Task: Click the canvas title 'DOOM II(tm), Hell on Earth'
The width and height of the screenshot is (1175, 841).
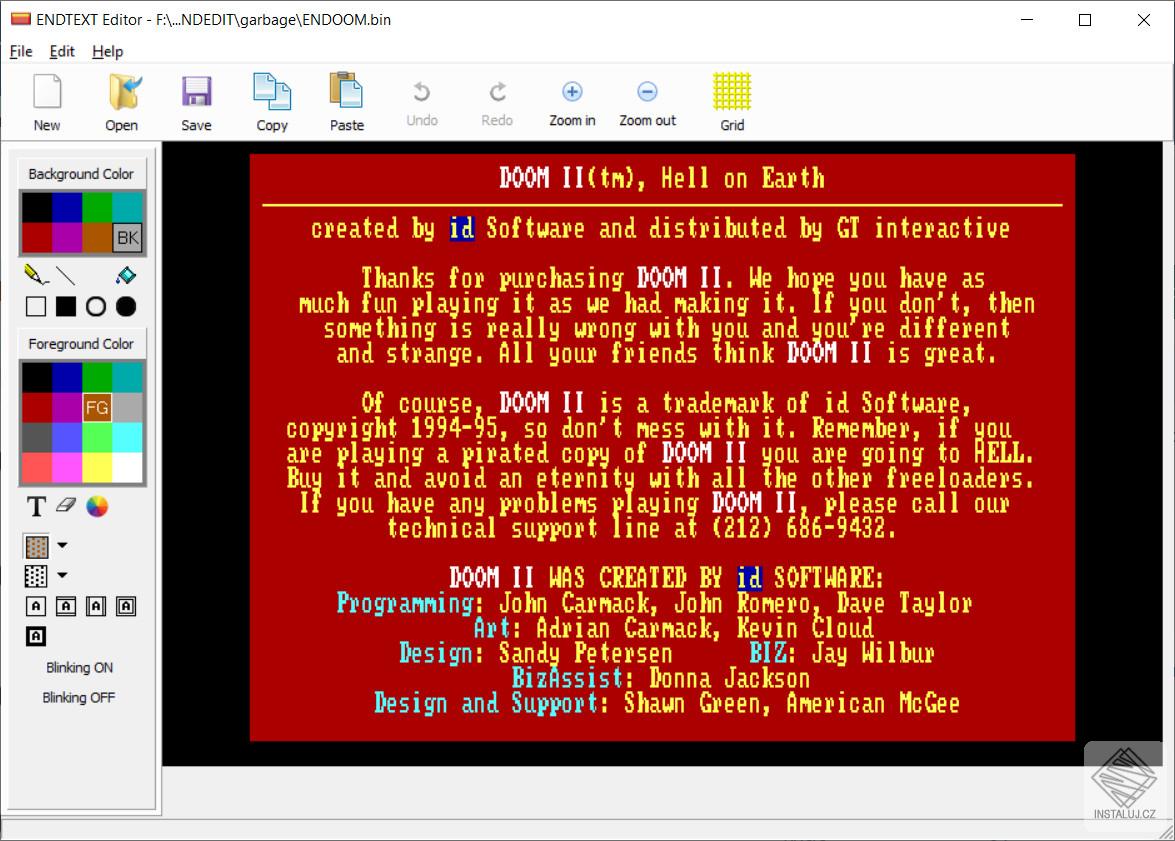Action: (x=662, y=178)
